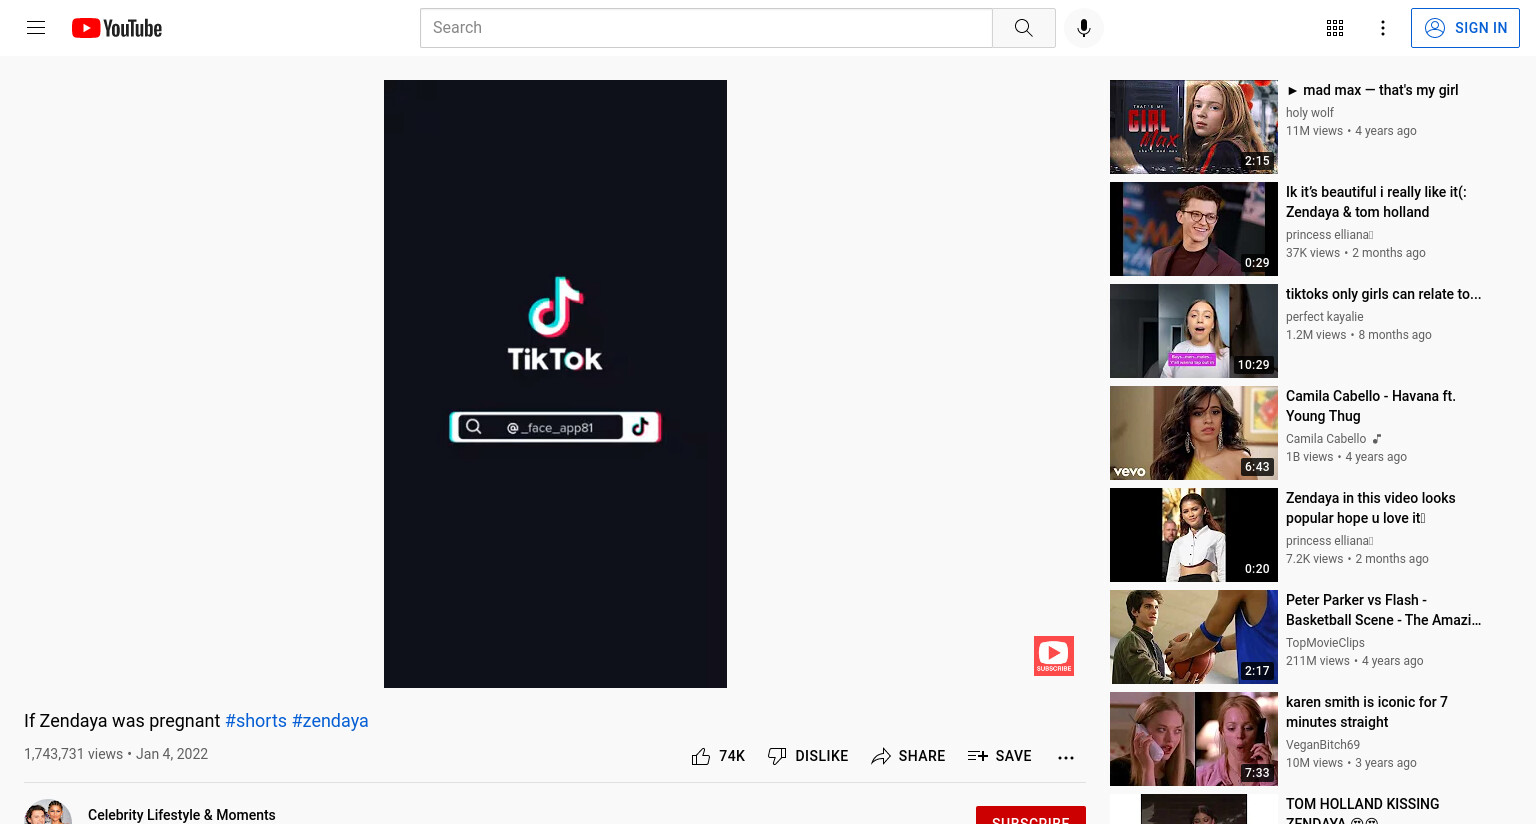This screenshot has height=824, width=1536.
Task: Click the SIGN IN button
Action: [1465, 28]
